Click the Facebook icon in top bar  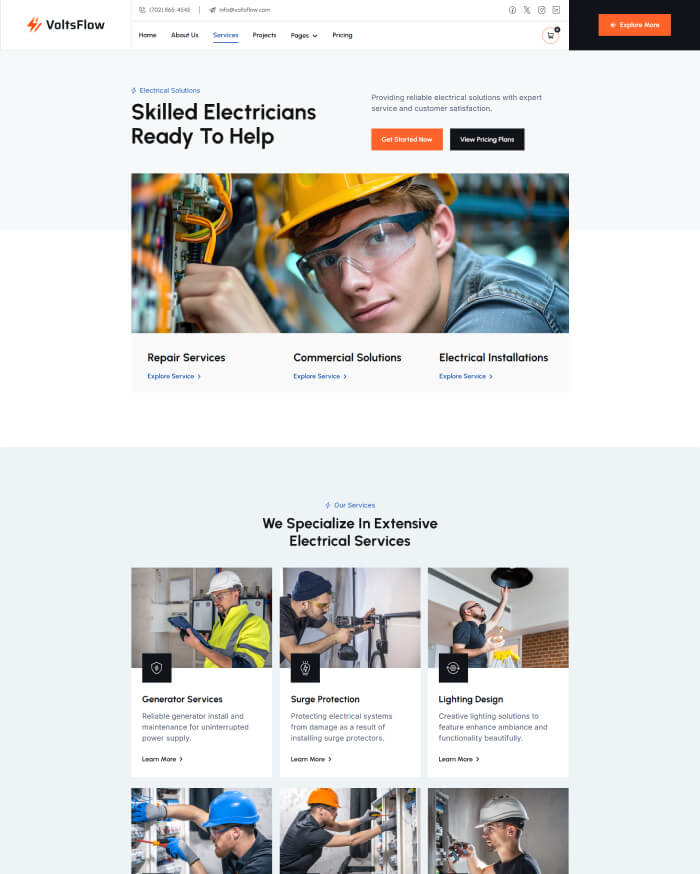tap(512, 10)
